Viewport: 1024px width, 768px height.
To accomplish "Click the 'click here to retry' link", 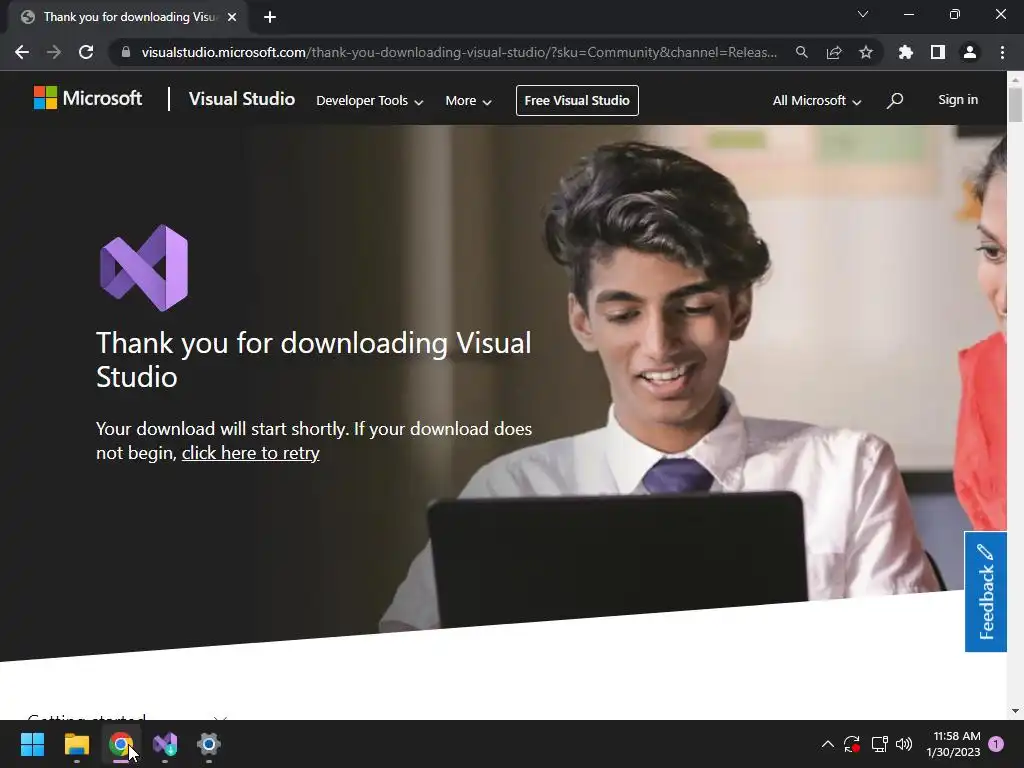I will point(251,453).
